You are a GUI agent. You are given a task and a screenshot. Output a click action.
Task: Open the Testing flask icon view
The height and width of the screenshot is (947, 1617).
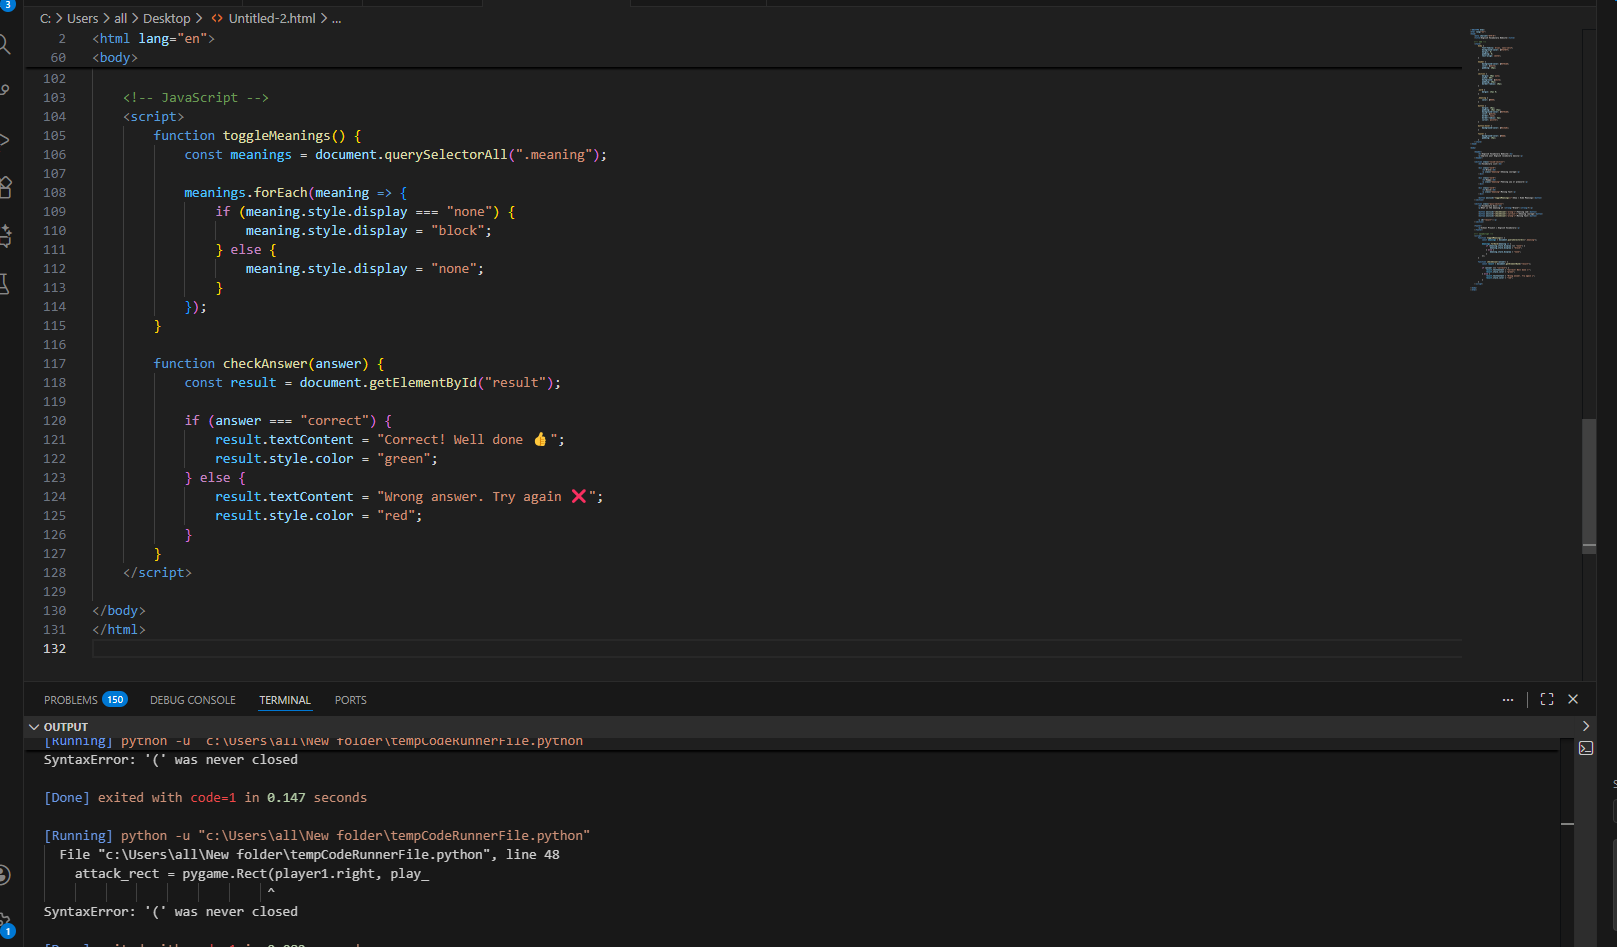coord(5,284)
